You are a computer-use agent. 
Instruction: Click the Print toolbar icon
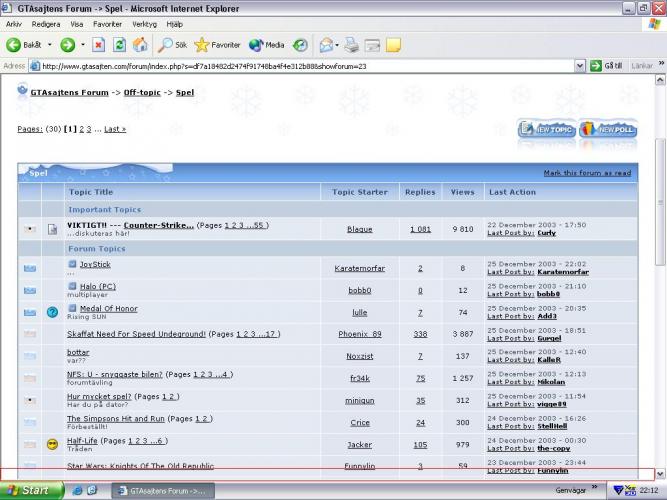pyautogui.click(x=351, y=45)
